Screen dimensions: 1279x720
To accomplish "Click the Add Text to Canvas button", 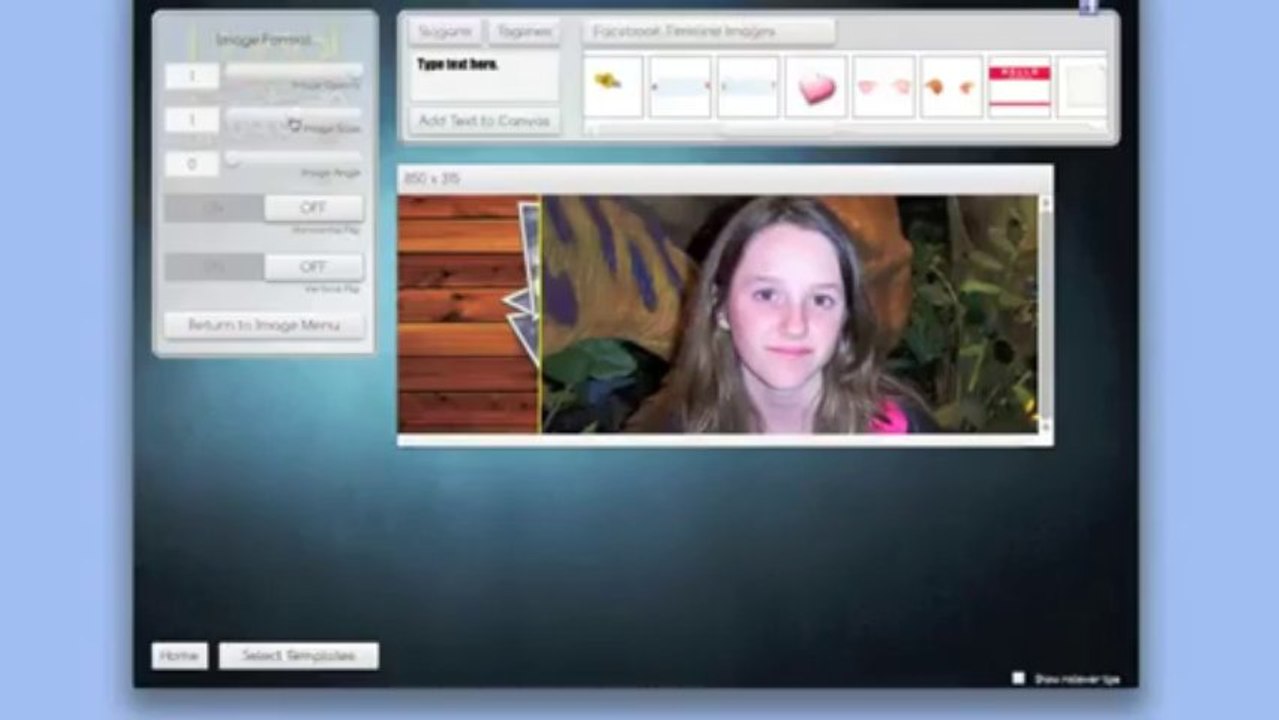I will [x=484, y=121].
